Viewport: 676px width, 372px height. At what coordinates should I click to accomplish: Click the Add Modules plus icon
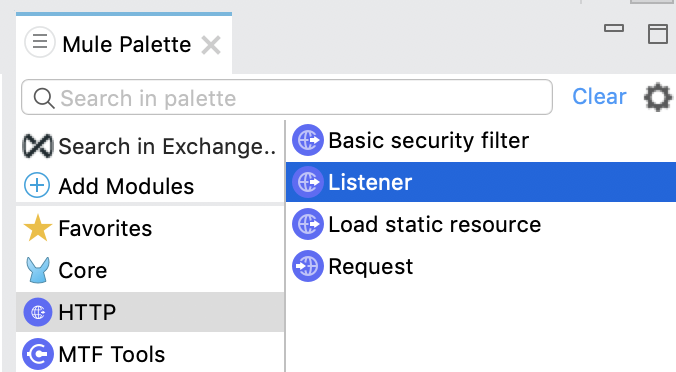37,186
